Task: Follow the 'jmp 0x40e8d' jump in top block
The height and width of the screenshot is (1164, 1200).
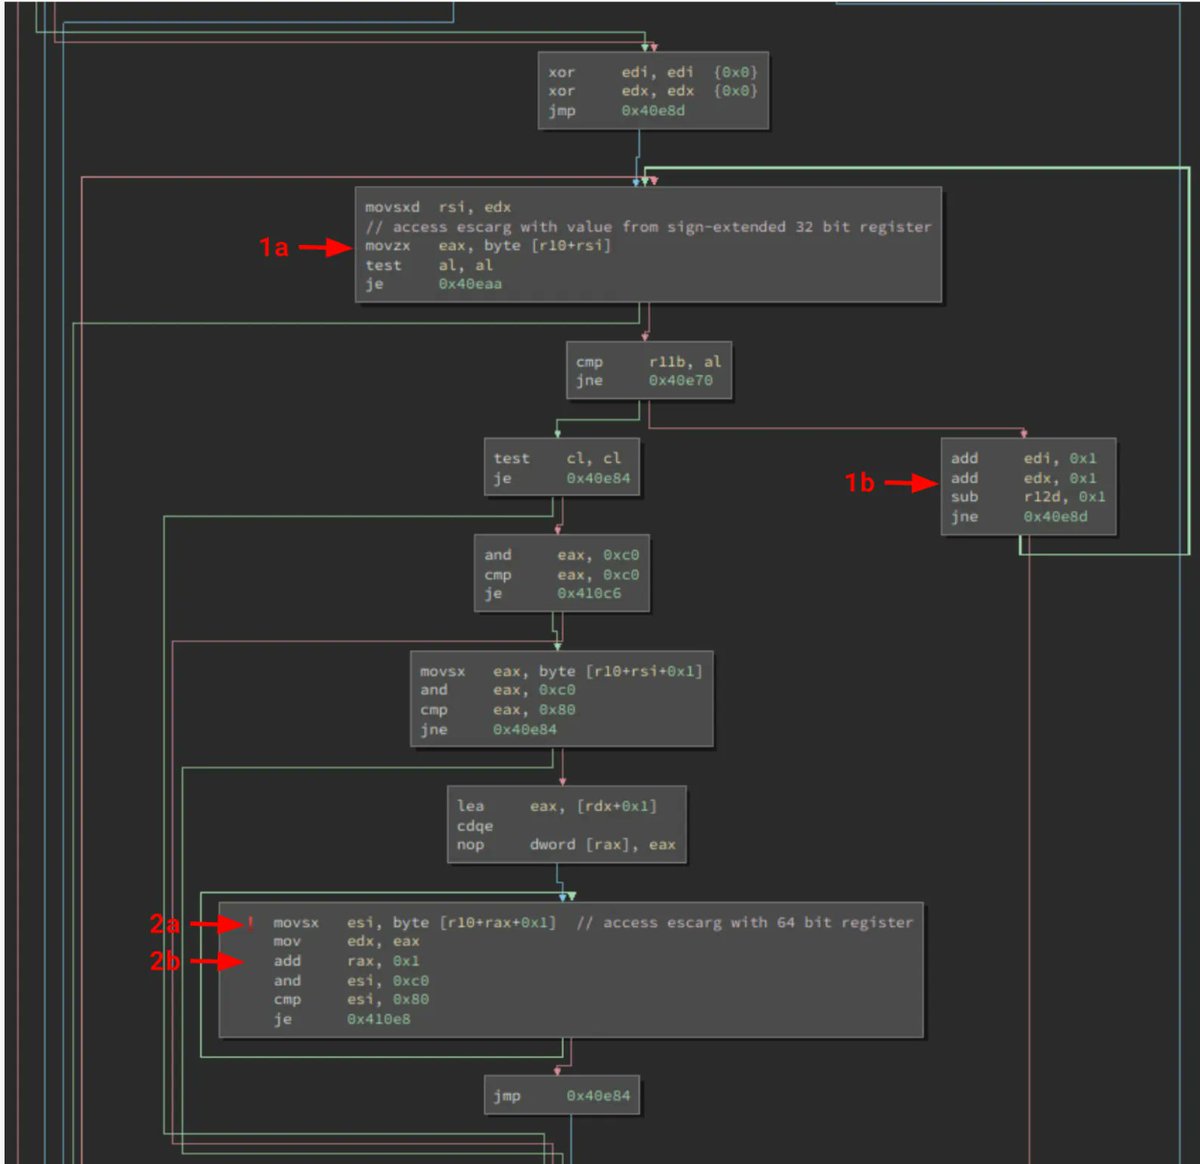Action: pos(616,111)
